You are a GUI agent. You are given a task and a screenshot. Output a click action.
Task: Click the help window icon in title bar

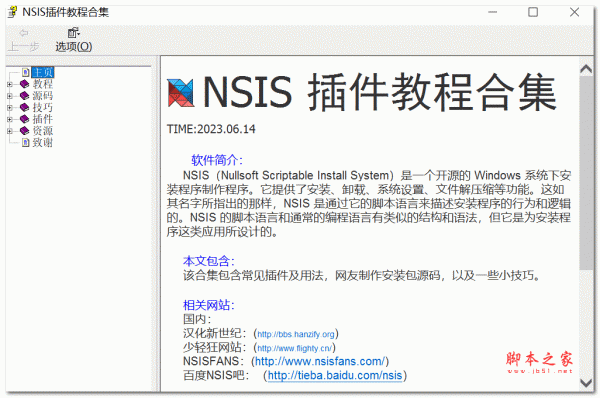pyautogui.click(x=13, y=12)
